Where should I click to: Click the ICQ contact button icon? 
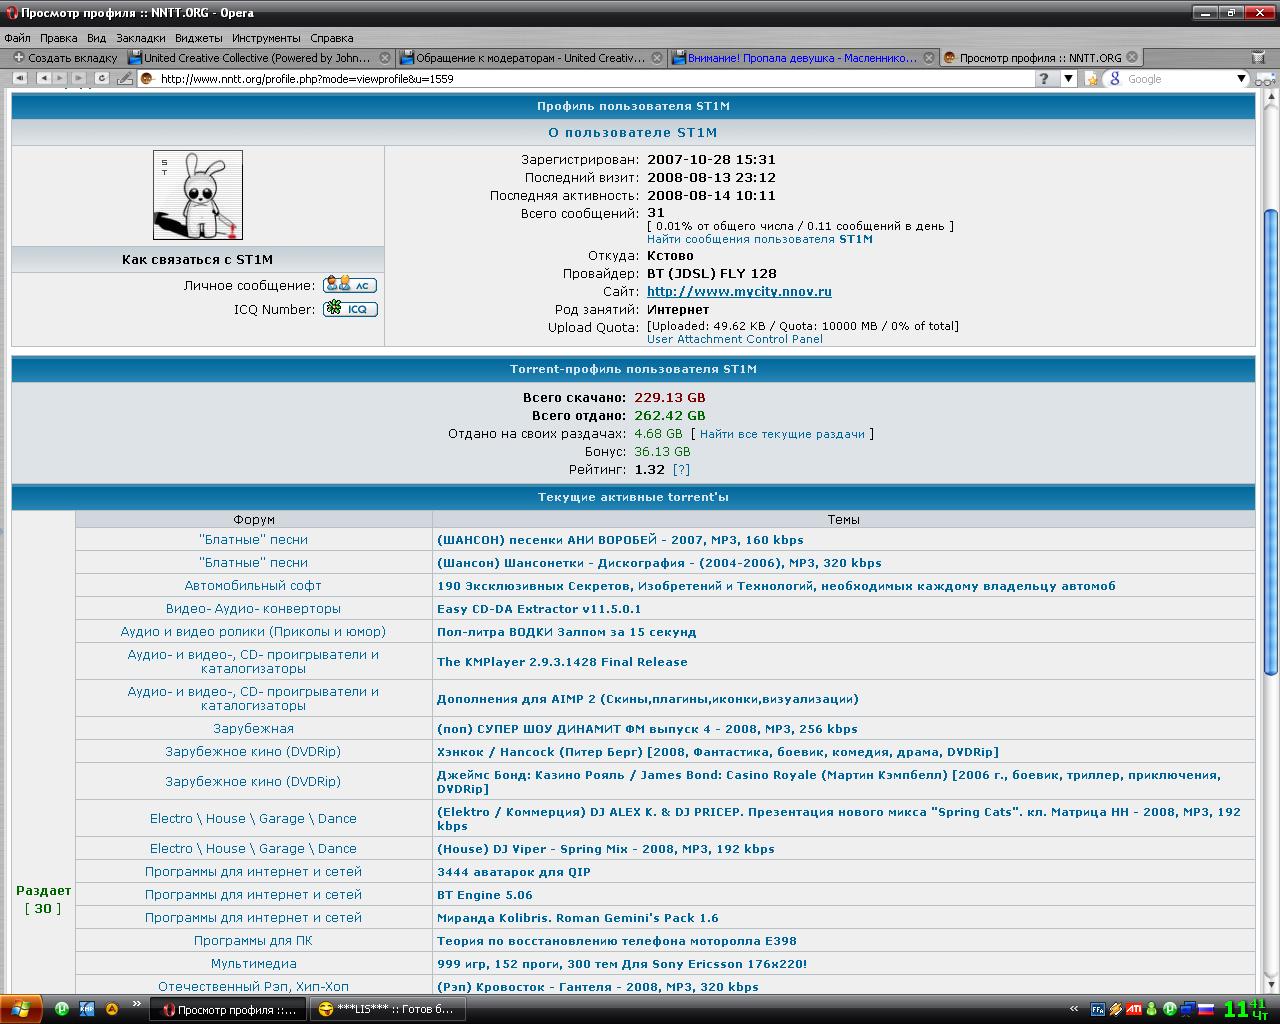click(350, 309)
